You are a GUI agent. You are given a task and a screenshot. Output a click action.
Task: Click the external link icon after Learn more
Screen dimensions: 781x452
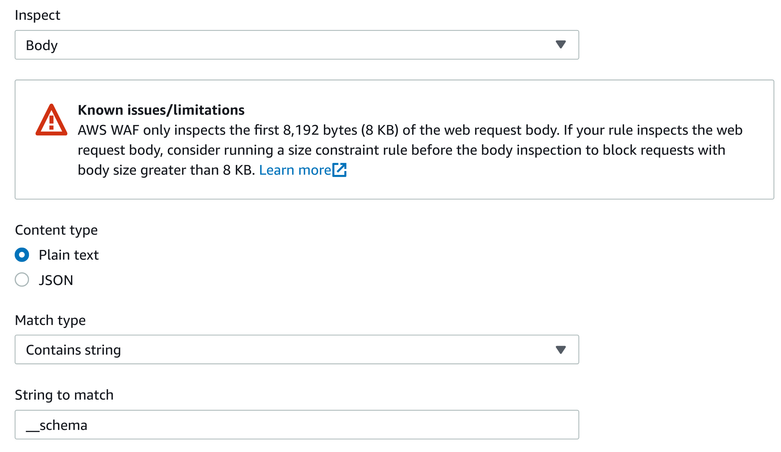(x=340, y=170)
